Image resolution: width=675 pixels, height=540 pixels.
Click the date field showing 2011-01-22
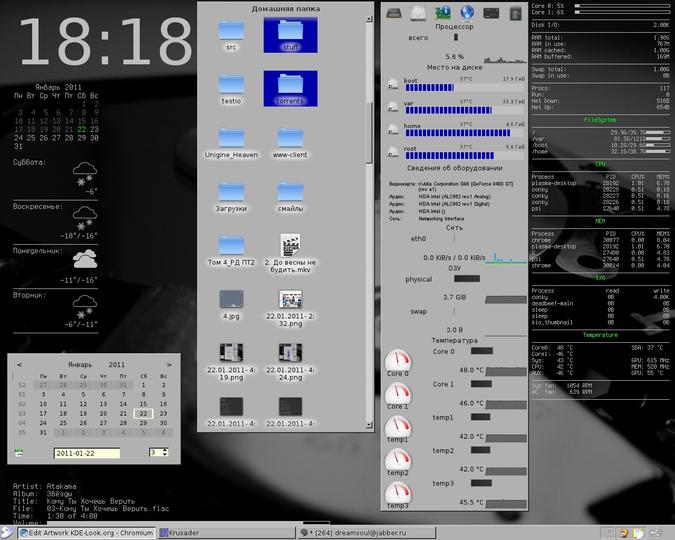click(x=87, y=453)
